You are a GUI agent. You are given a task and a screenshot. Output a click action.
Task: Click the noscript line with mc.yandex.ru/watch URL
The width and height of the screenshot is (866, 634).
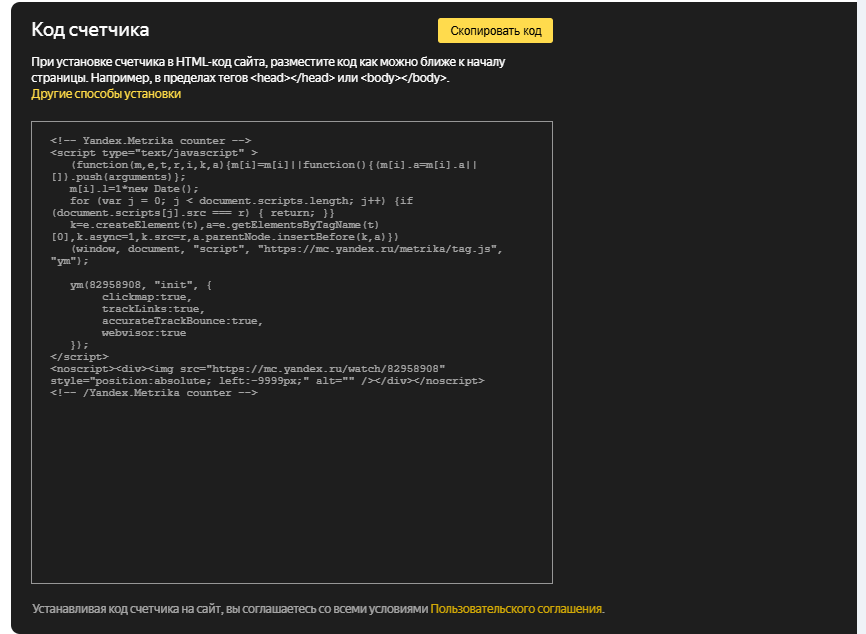click(x=247, y=369)
